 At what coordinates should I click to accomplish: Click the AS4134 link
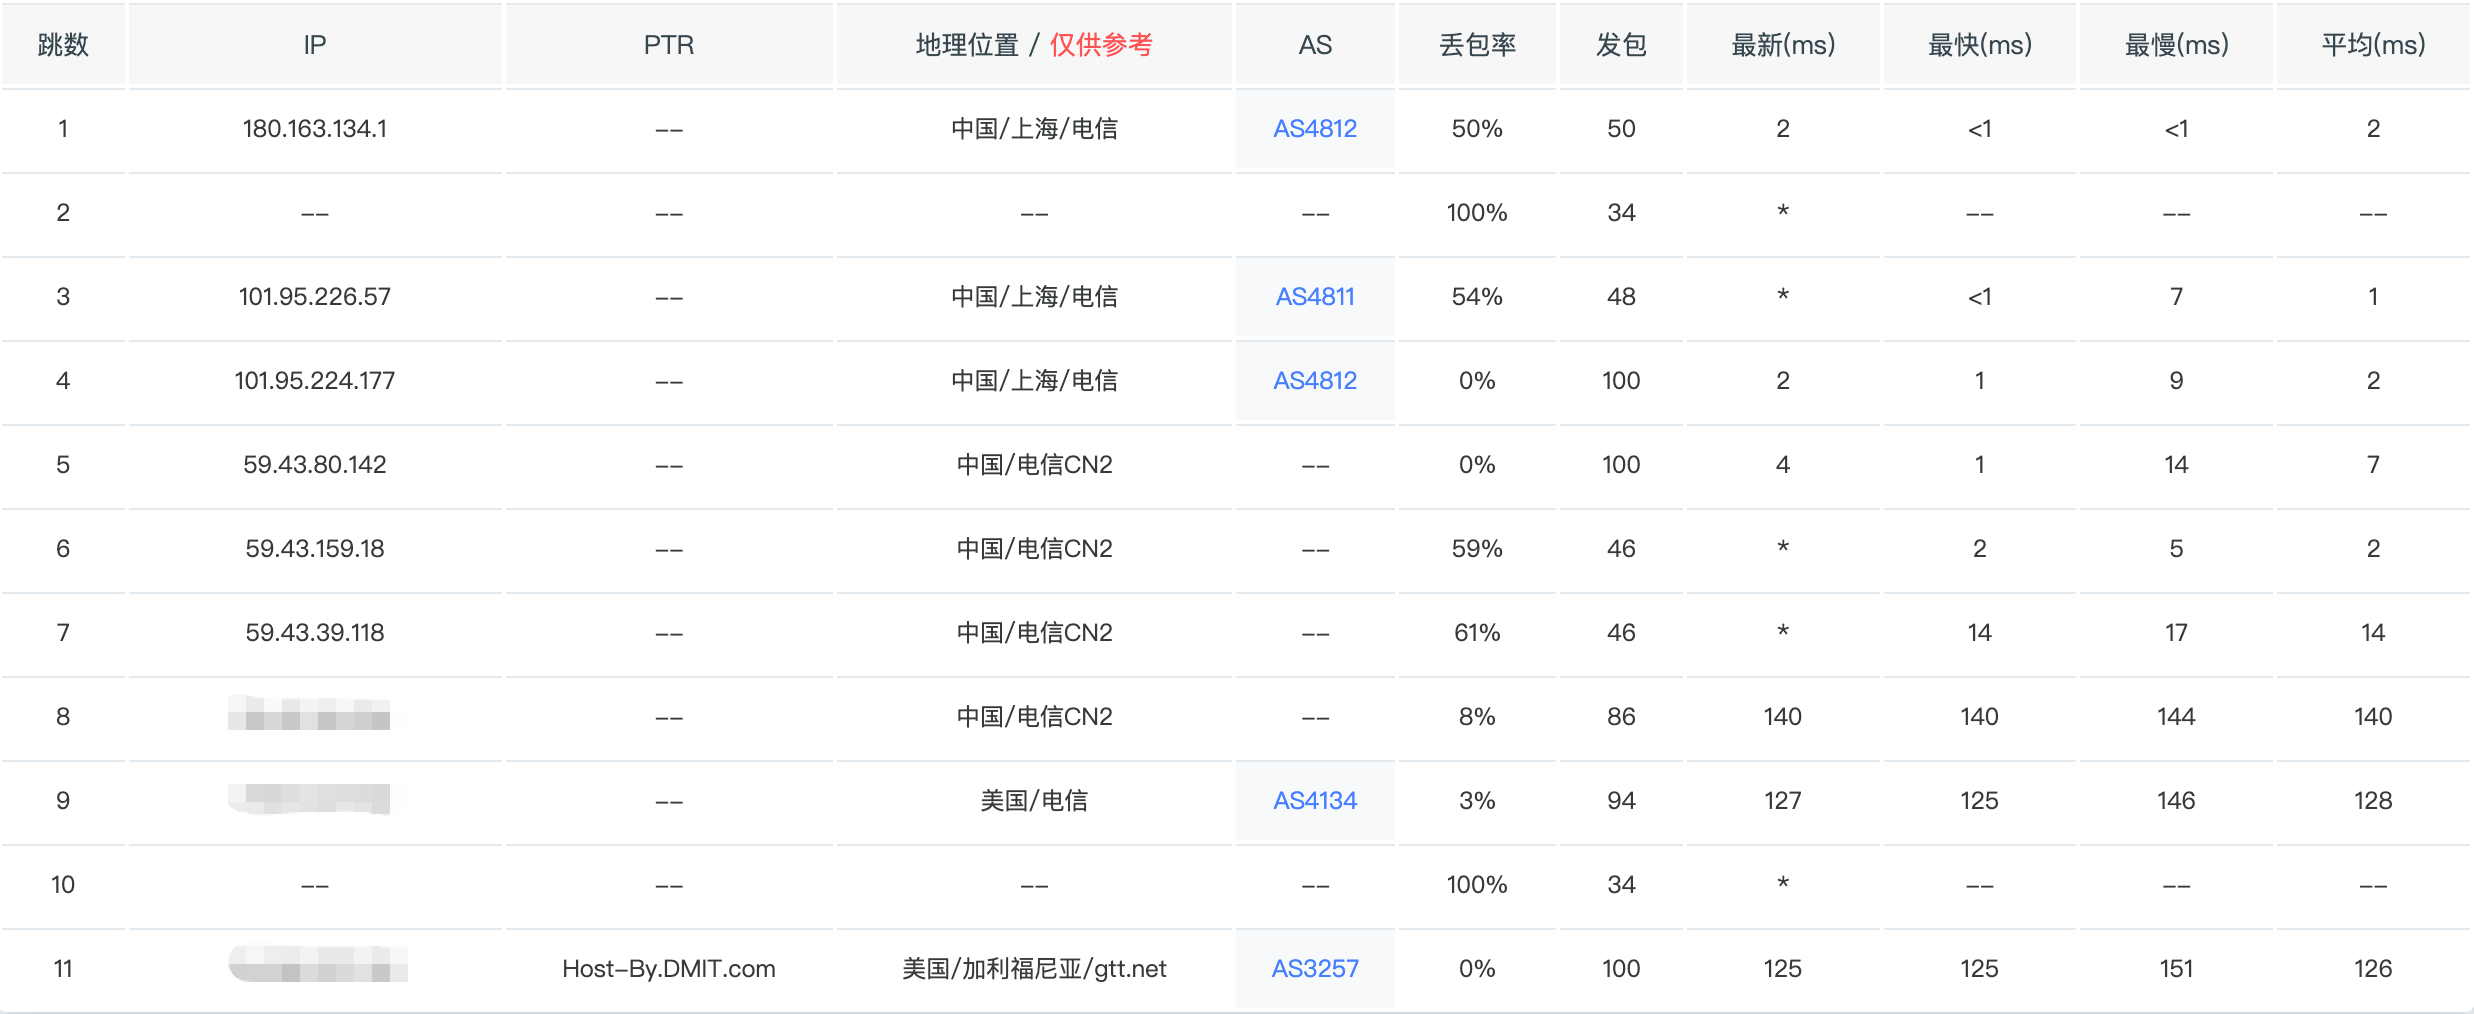1314,801
